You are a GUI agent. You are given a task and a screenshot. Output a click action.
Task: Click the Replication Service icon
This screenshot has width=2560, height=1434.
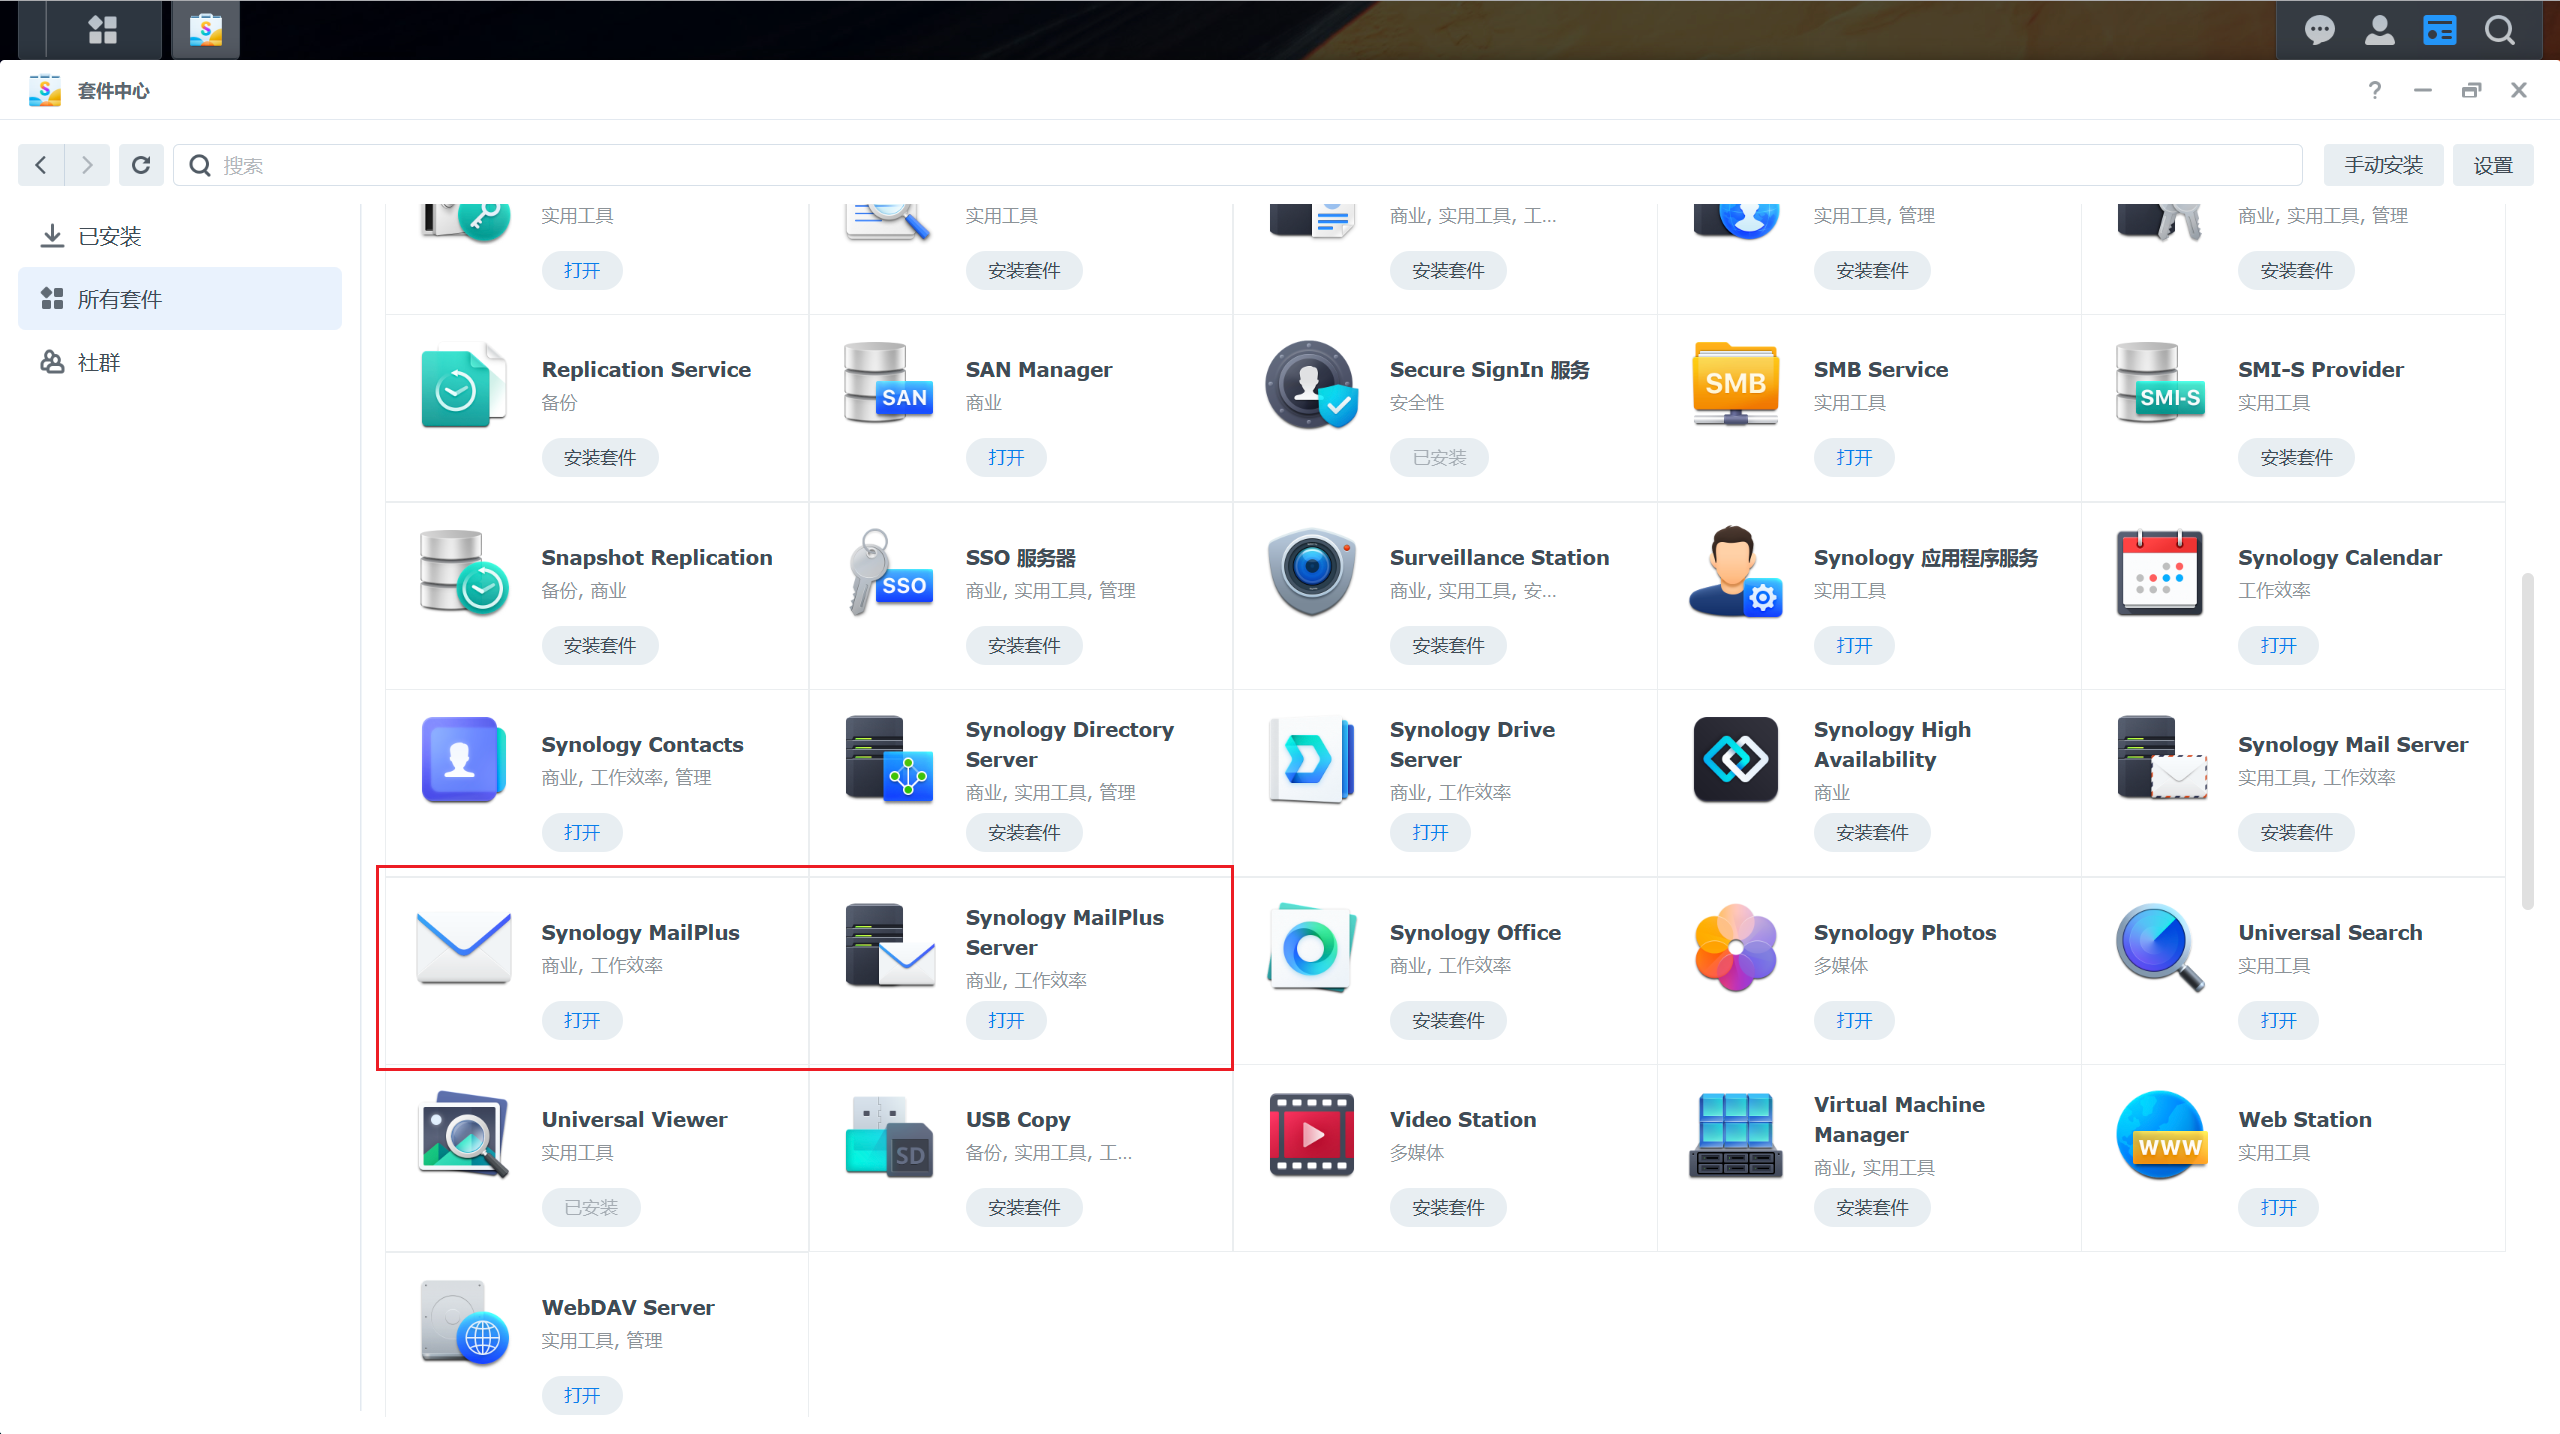pyautogui.click(x=463, y=385)
